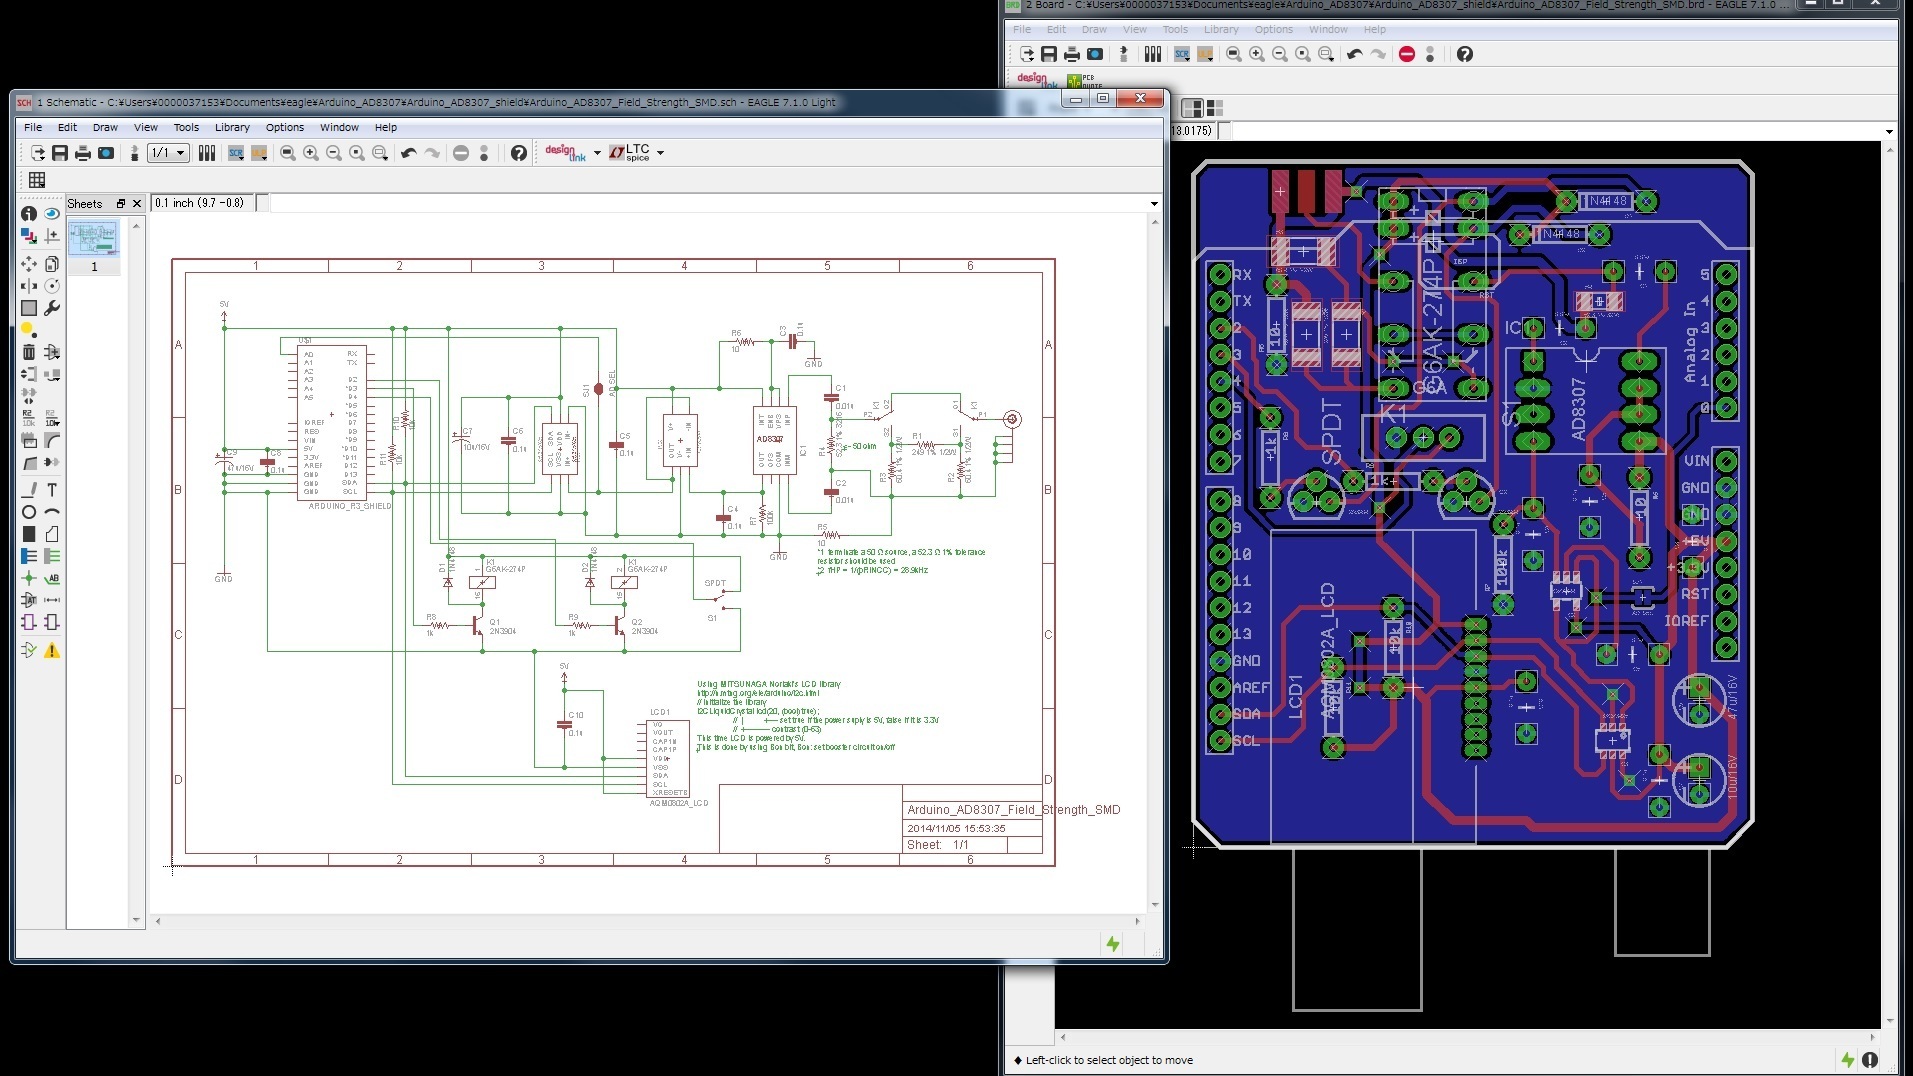Select the Delete (trash) tool
The height and width of the screenshot is (1076, 1913).
(29, 351)
